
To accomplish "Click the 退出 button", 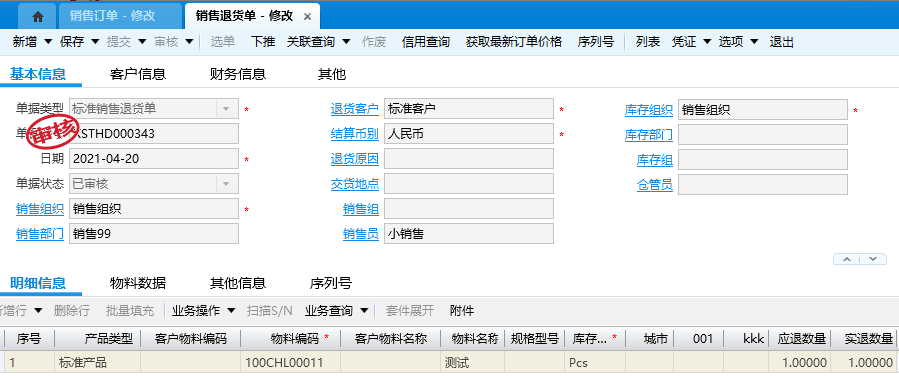I will [781, 41].
